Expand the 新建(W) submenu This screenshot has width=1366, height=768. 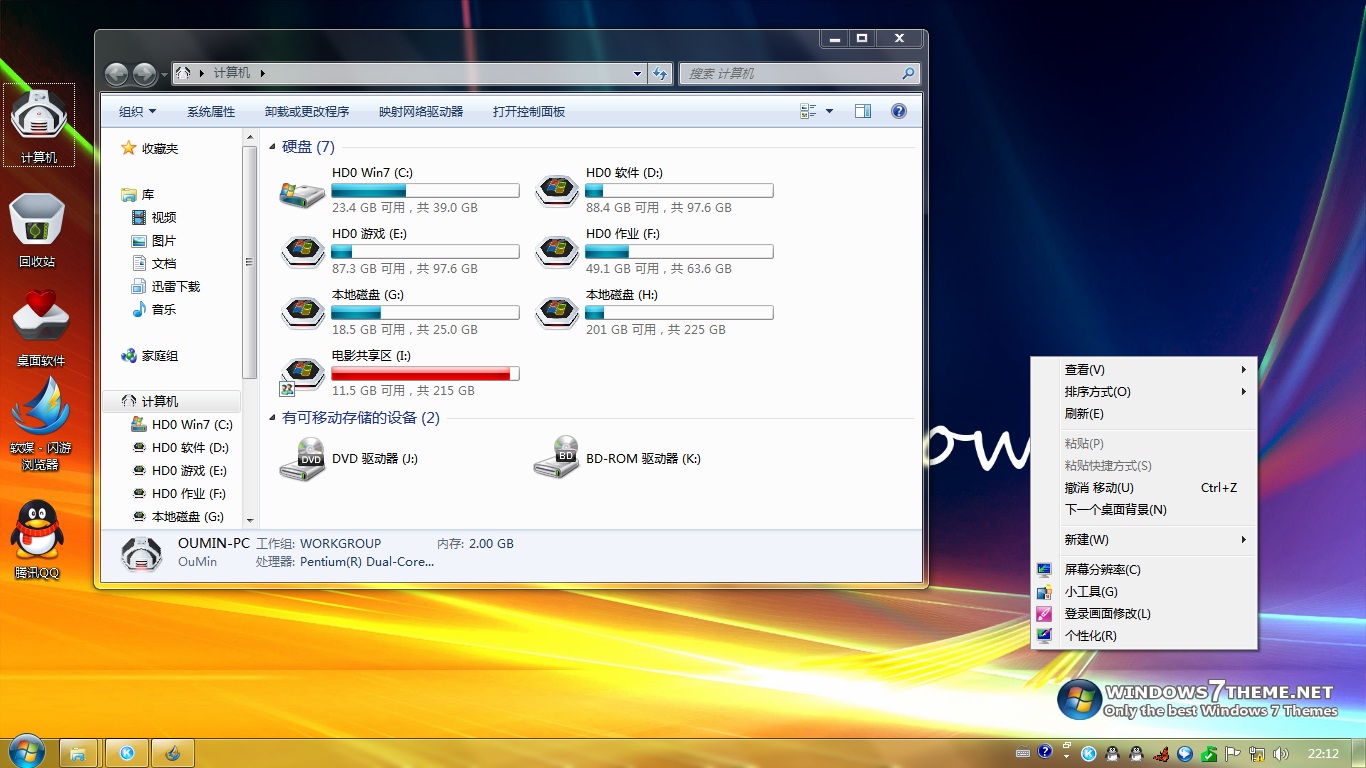click(1144, 540)
